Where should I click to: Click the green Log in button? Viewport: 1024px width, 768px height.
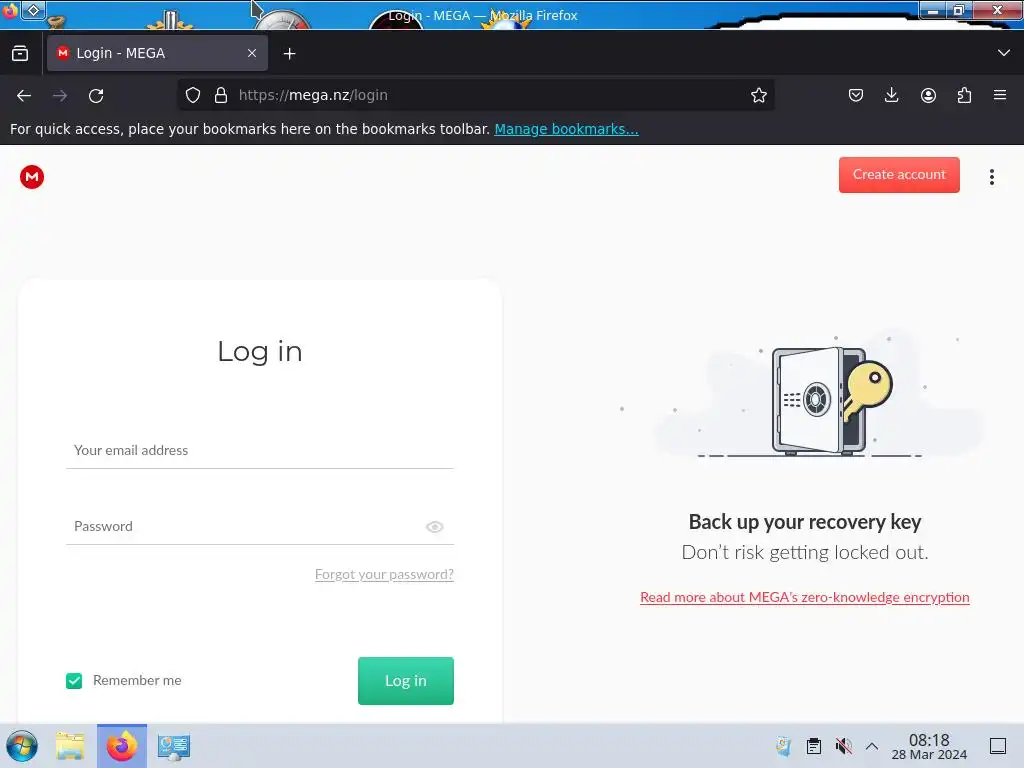click(406, 680)
